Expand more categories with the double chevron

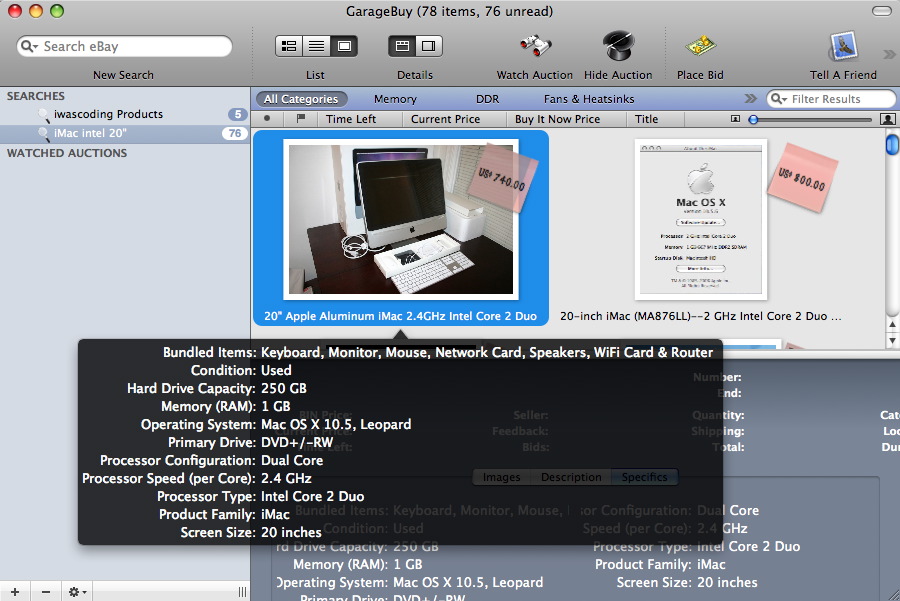(x=751, y=99)
